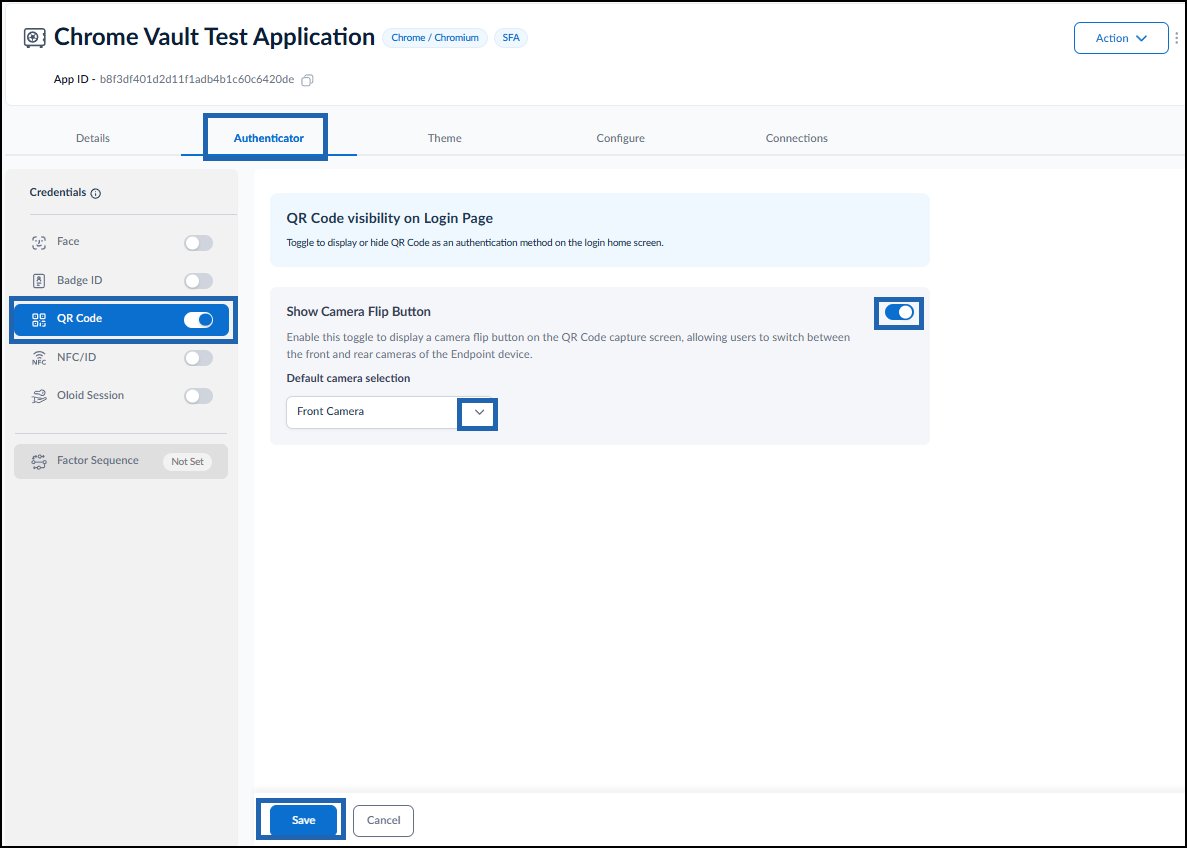Viewport: 1187px width, 848px height.
Task: Click the Credentials section header
Action: click(58, 192)
